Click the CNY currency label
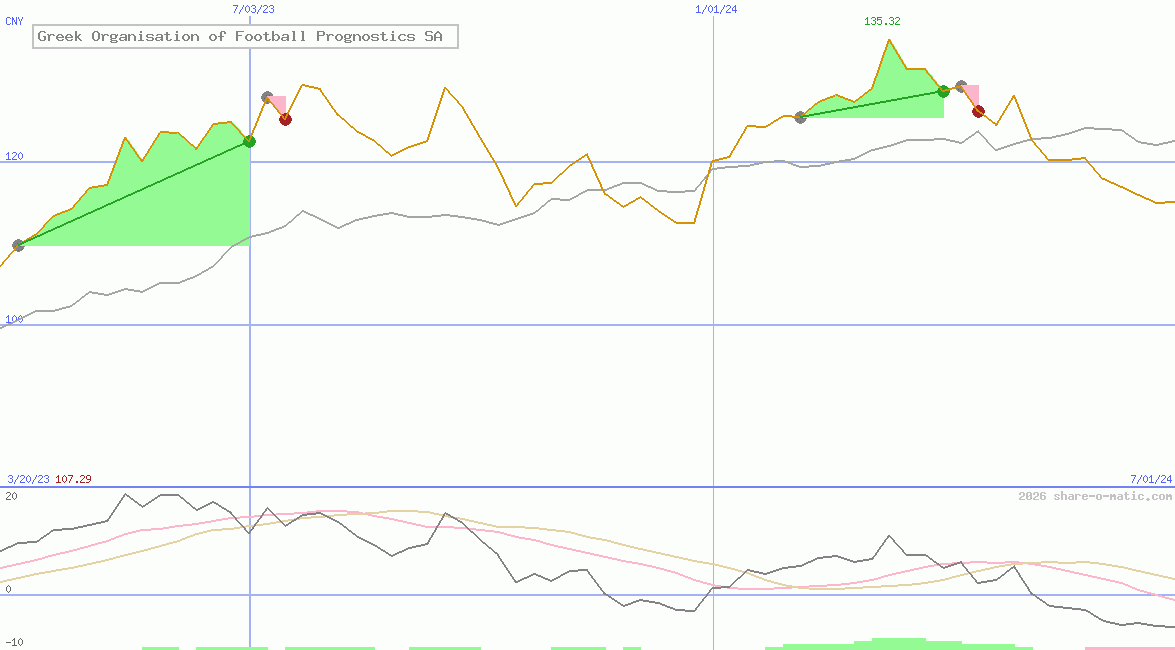This screenshot has height=650, width=1175. click(x=14, y=21)
